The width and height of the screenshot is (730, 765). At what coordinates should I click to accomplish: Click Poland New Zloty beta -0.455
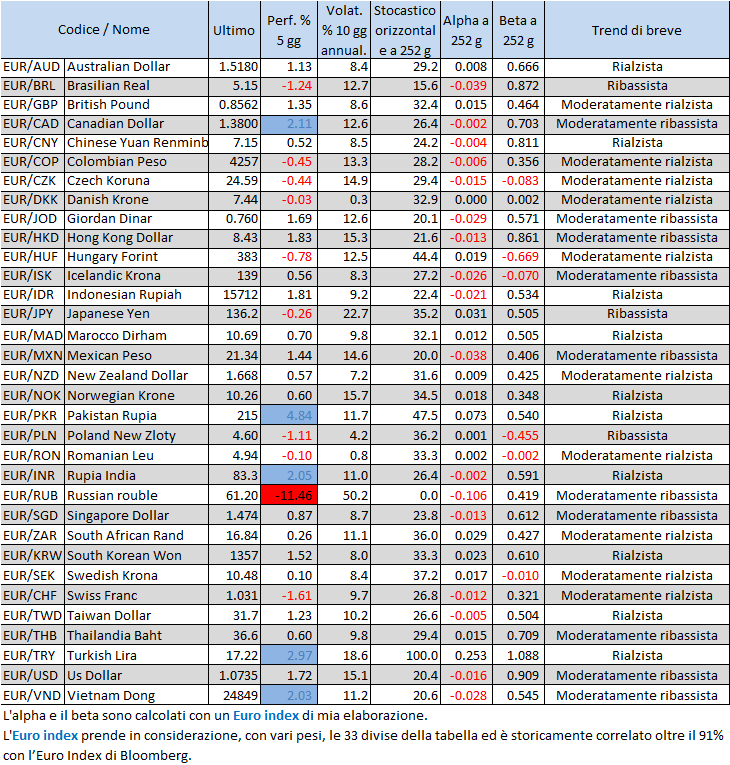pos(518,436)
